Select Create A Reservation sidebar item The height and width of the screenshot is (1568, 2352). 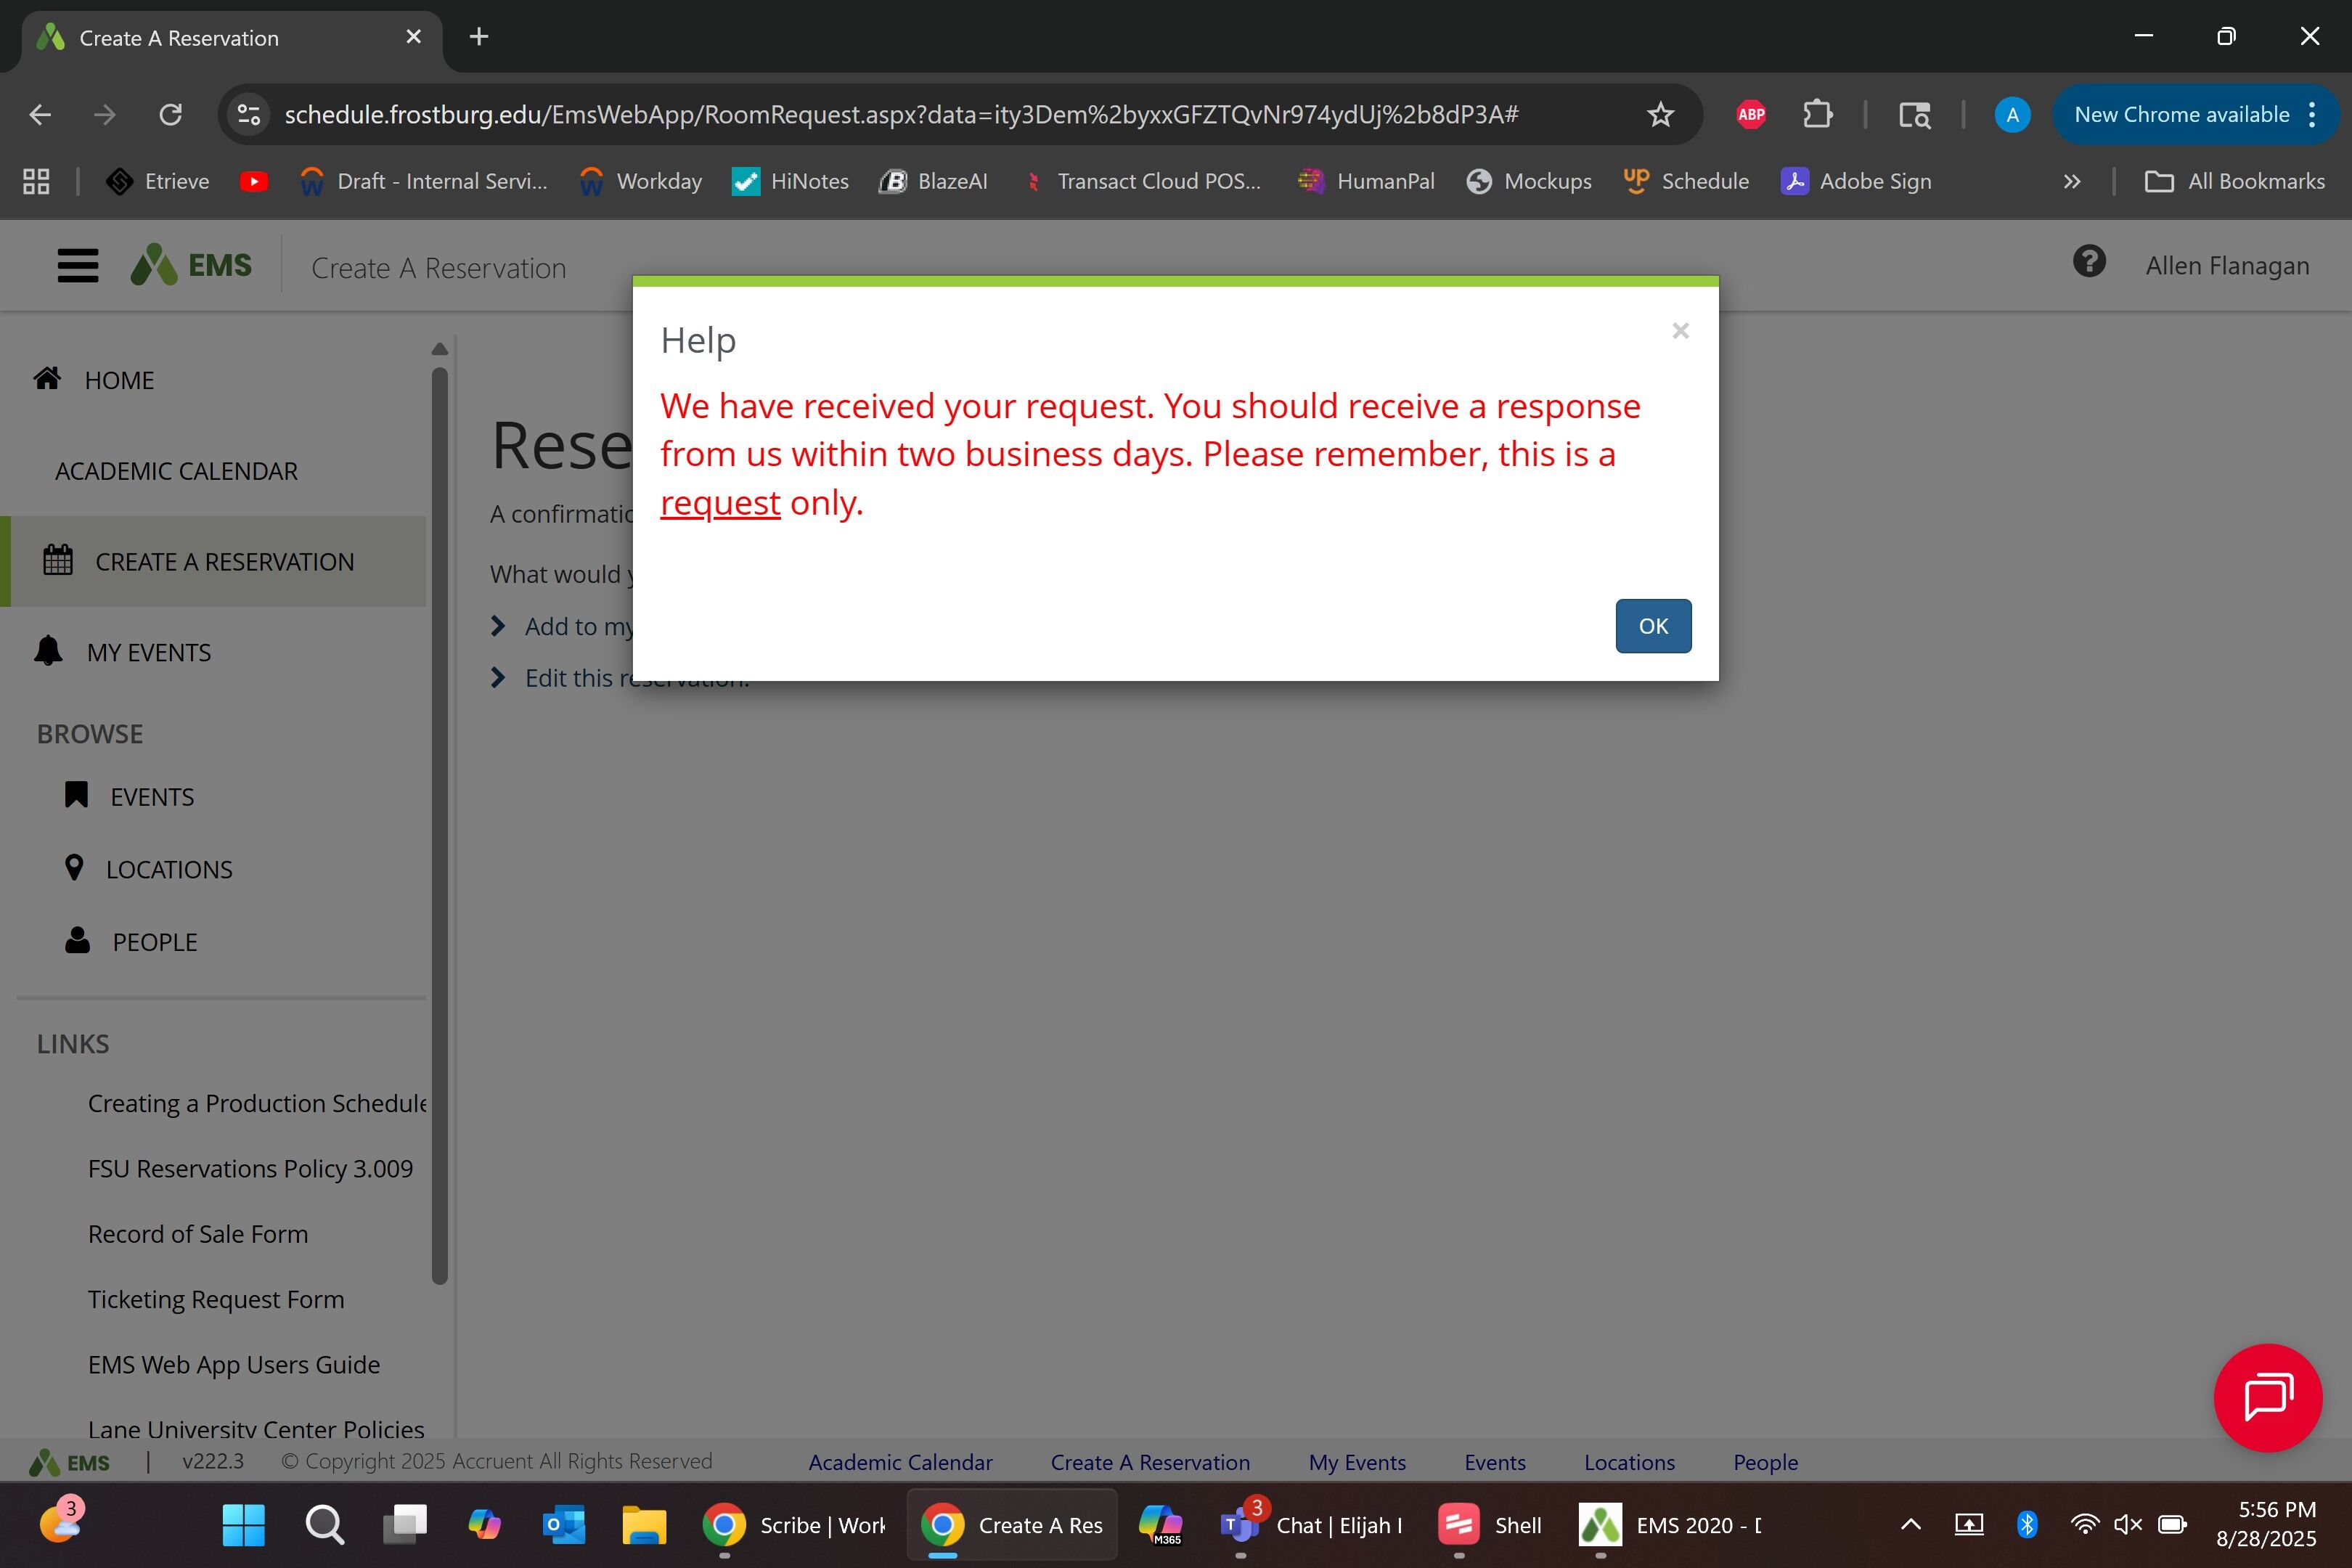click(224, 562)
